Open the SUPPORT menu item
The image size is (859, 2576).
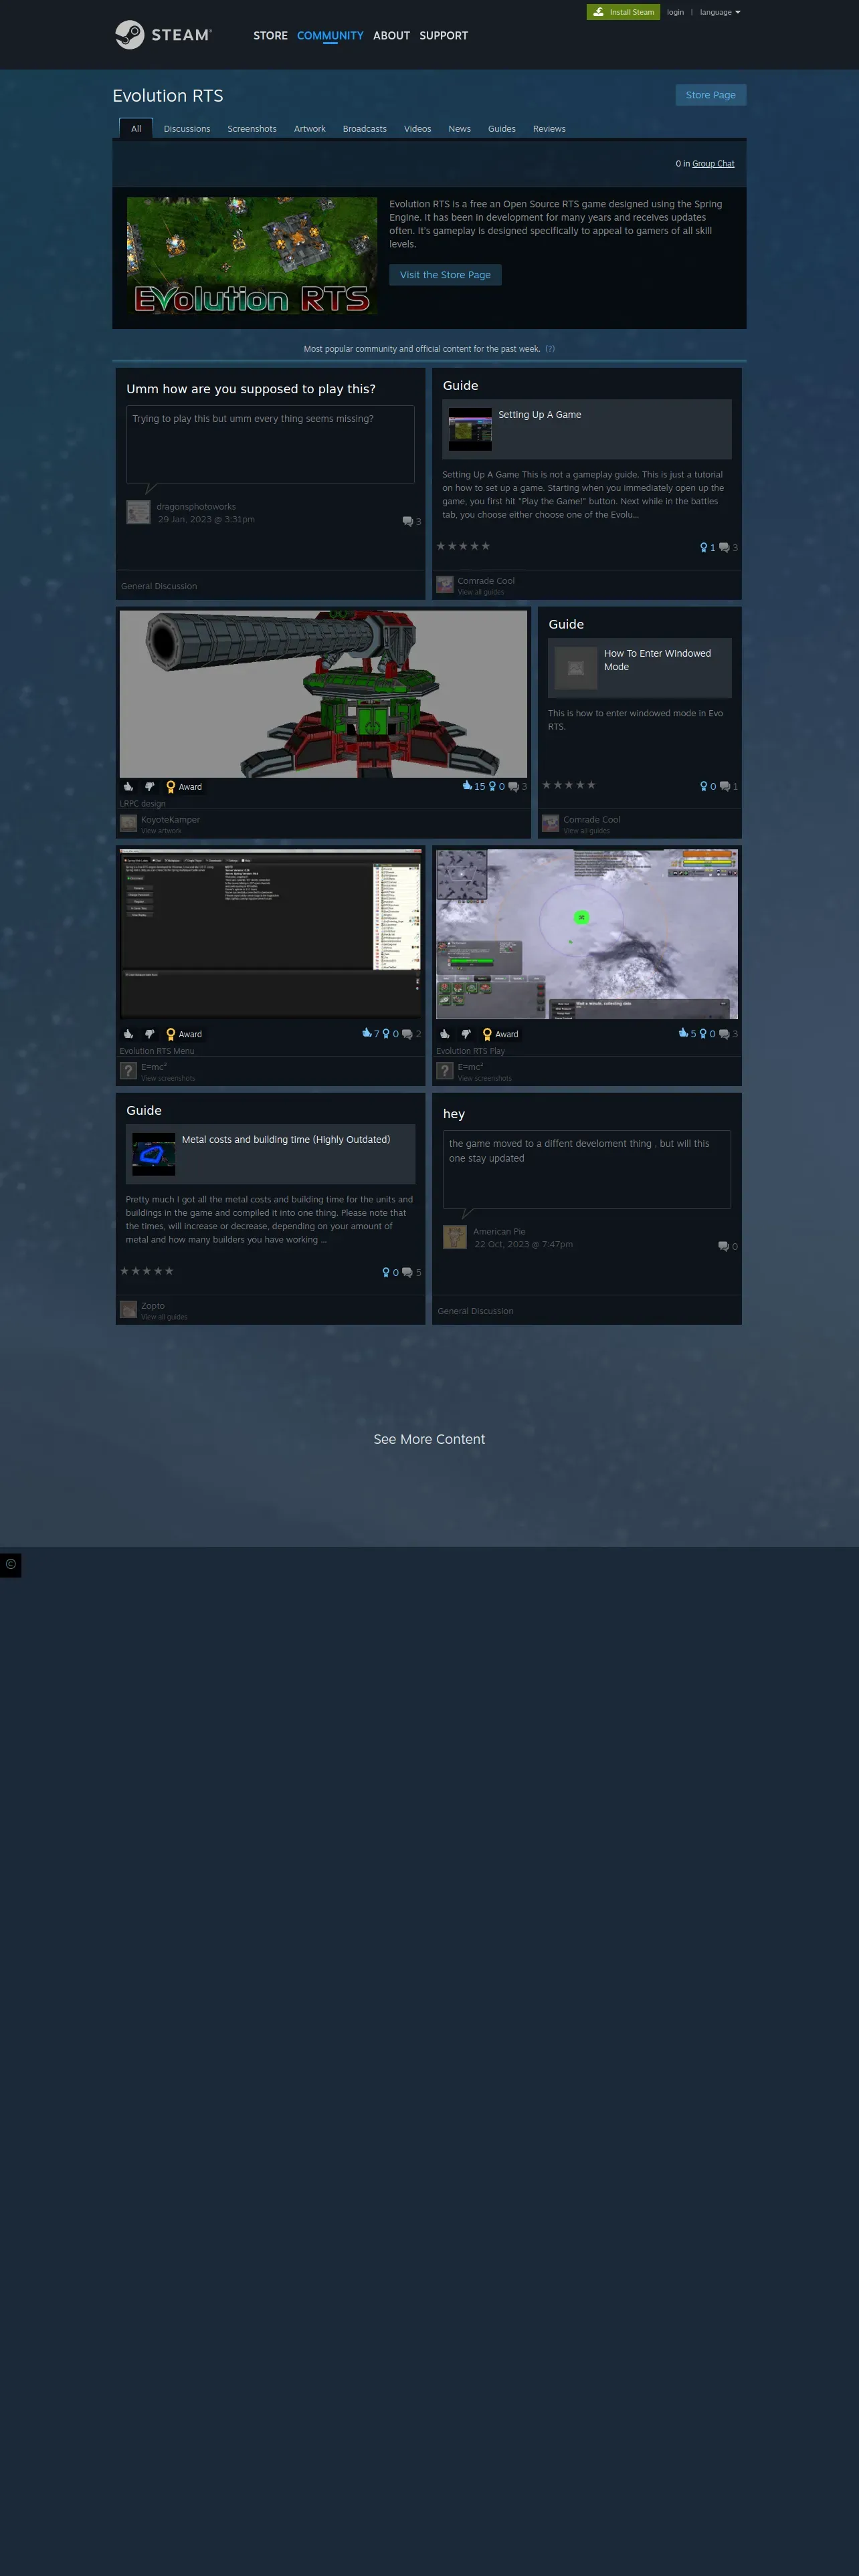(x=443, y=35)
